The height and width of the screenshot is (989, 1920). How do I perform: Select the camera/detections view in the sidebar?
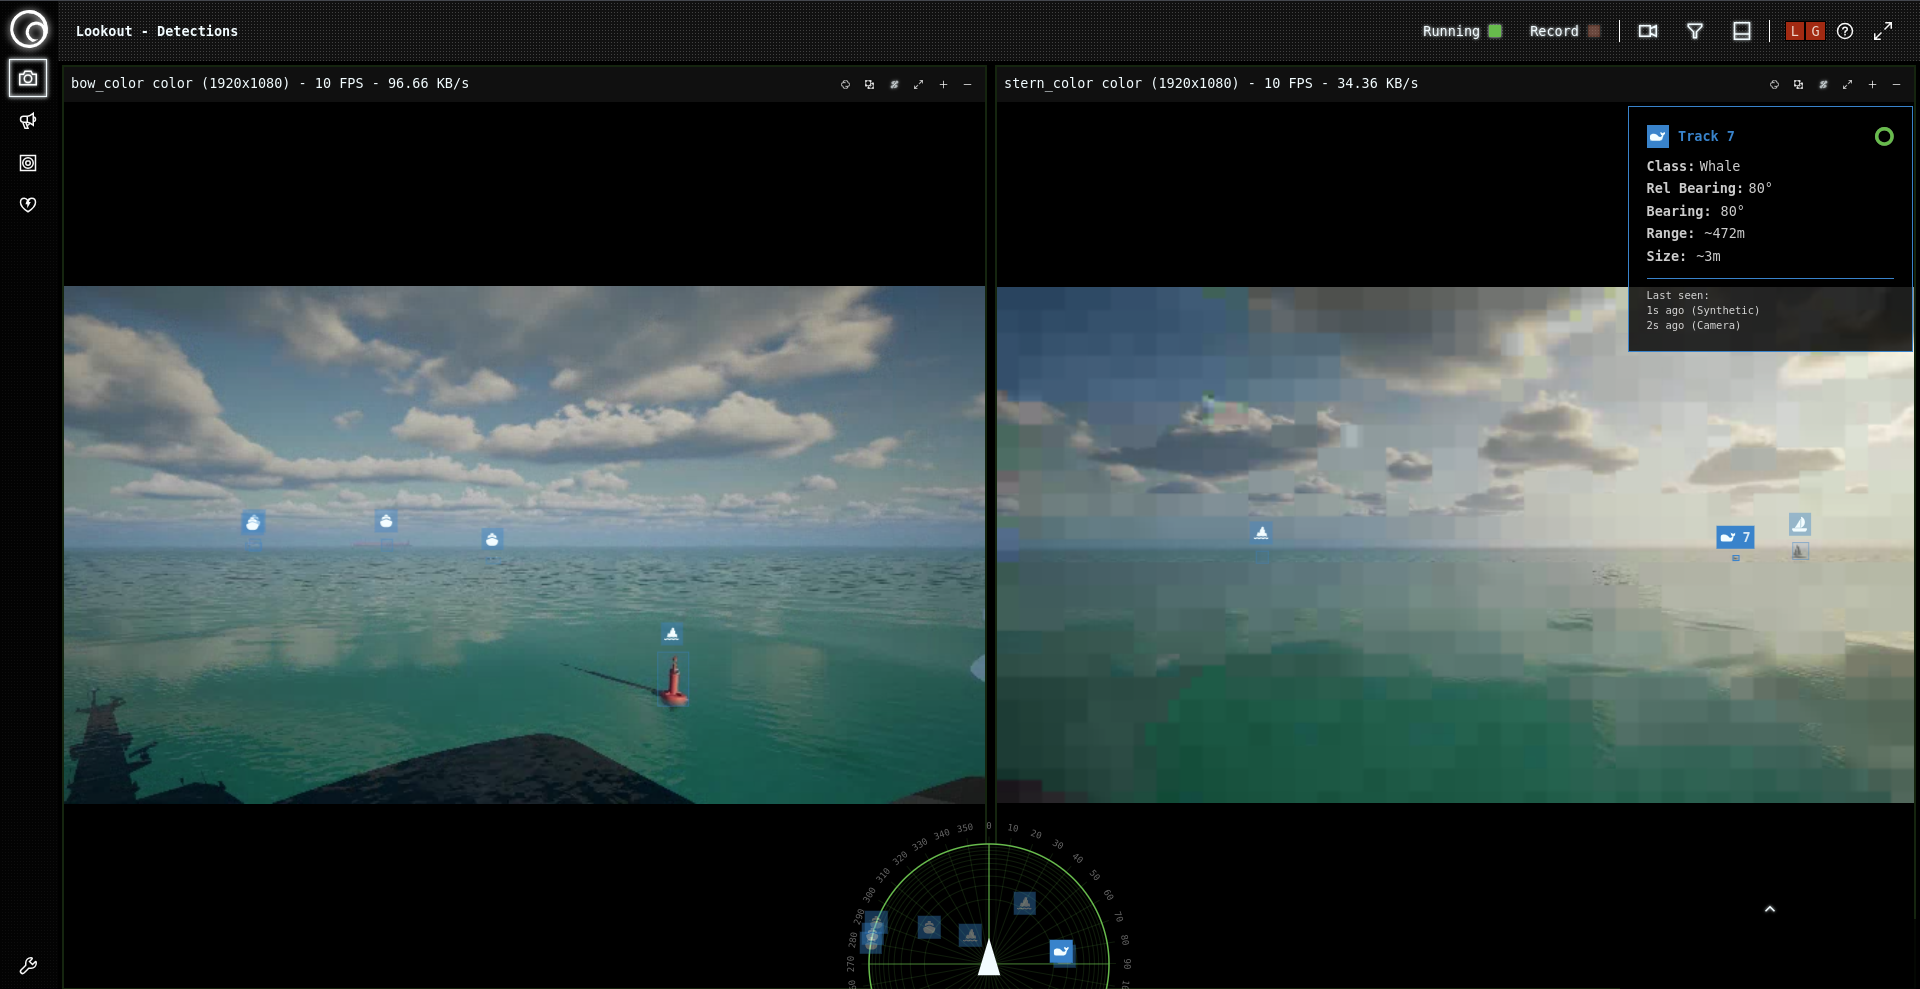27,78
